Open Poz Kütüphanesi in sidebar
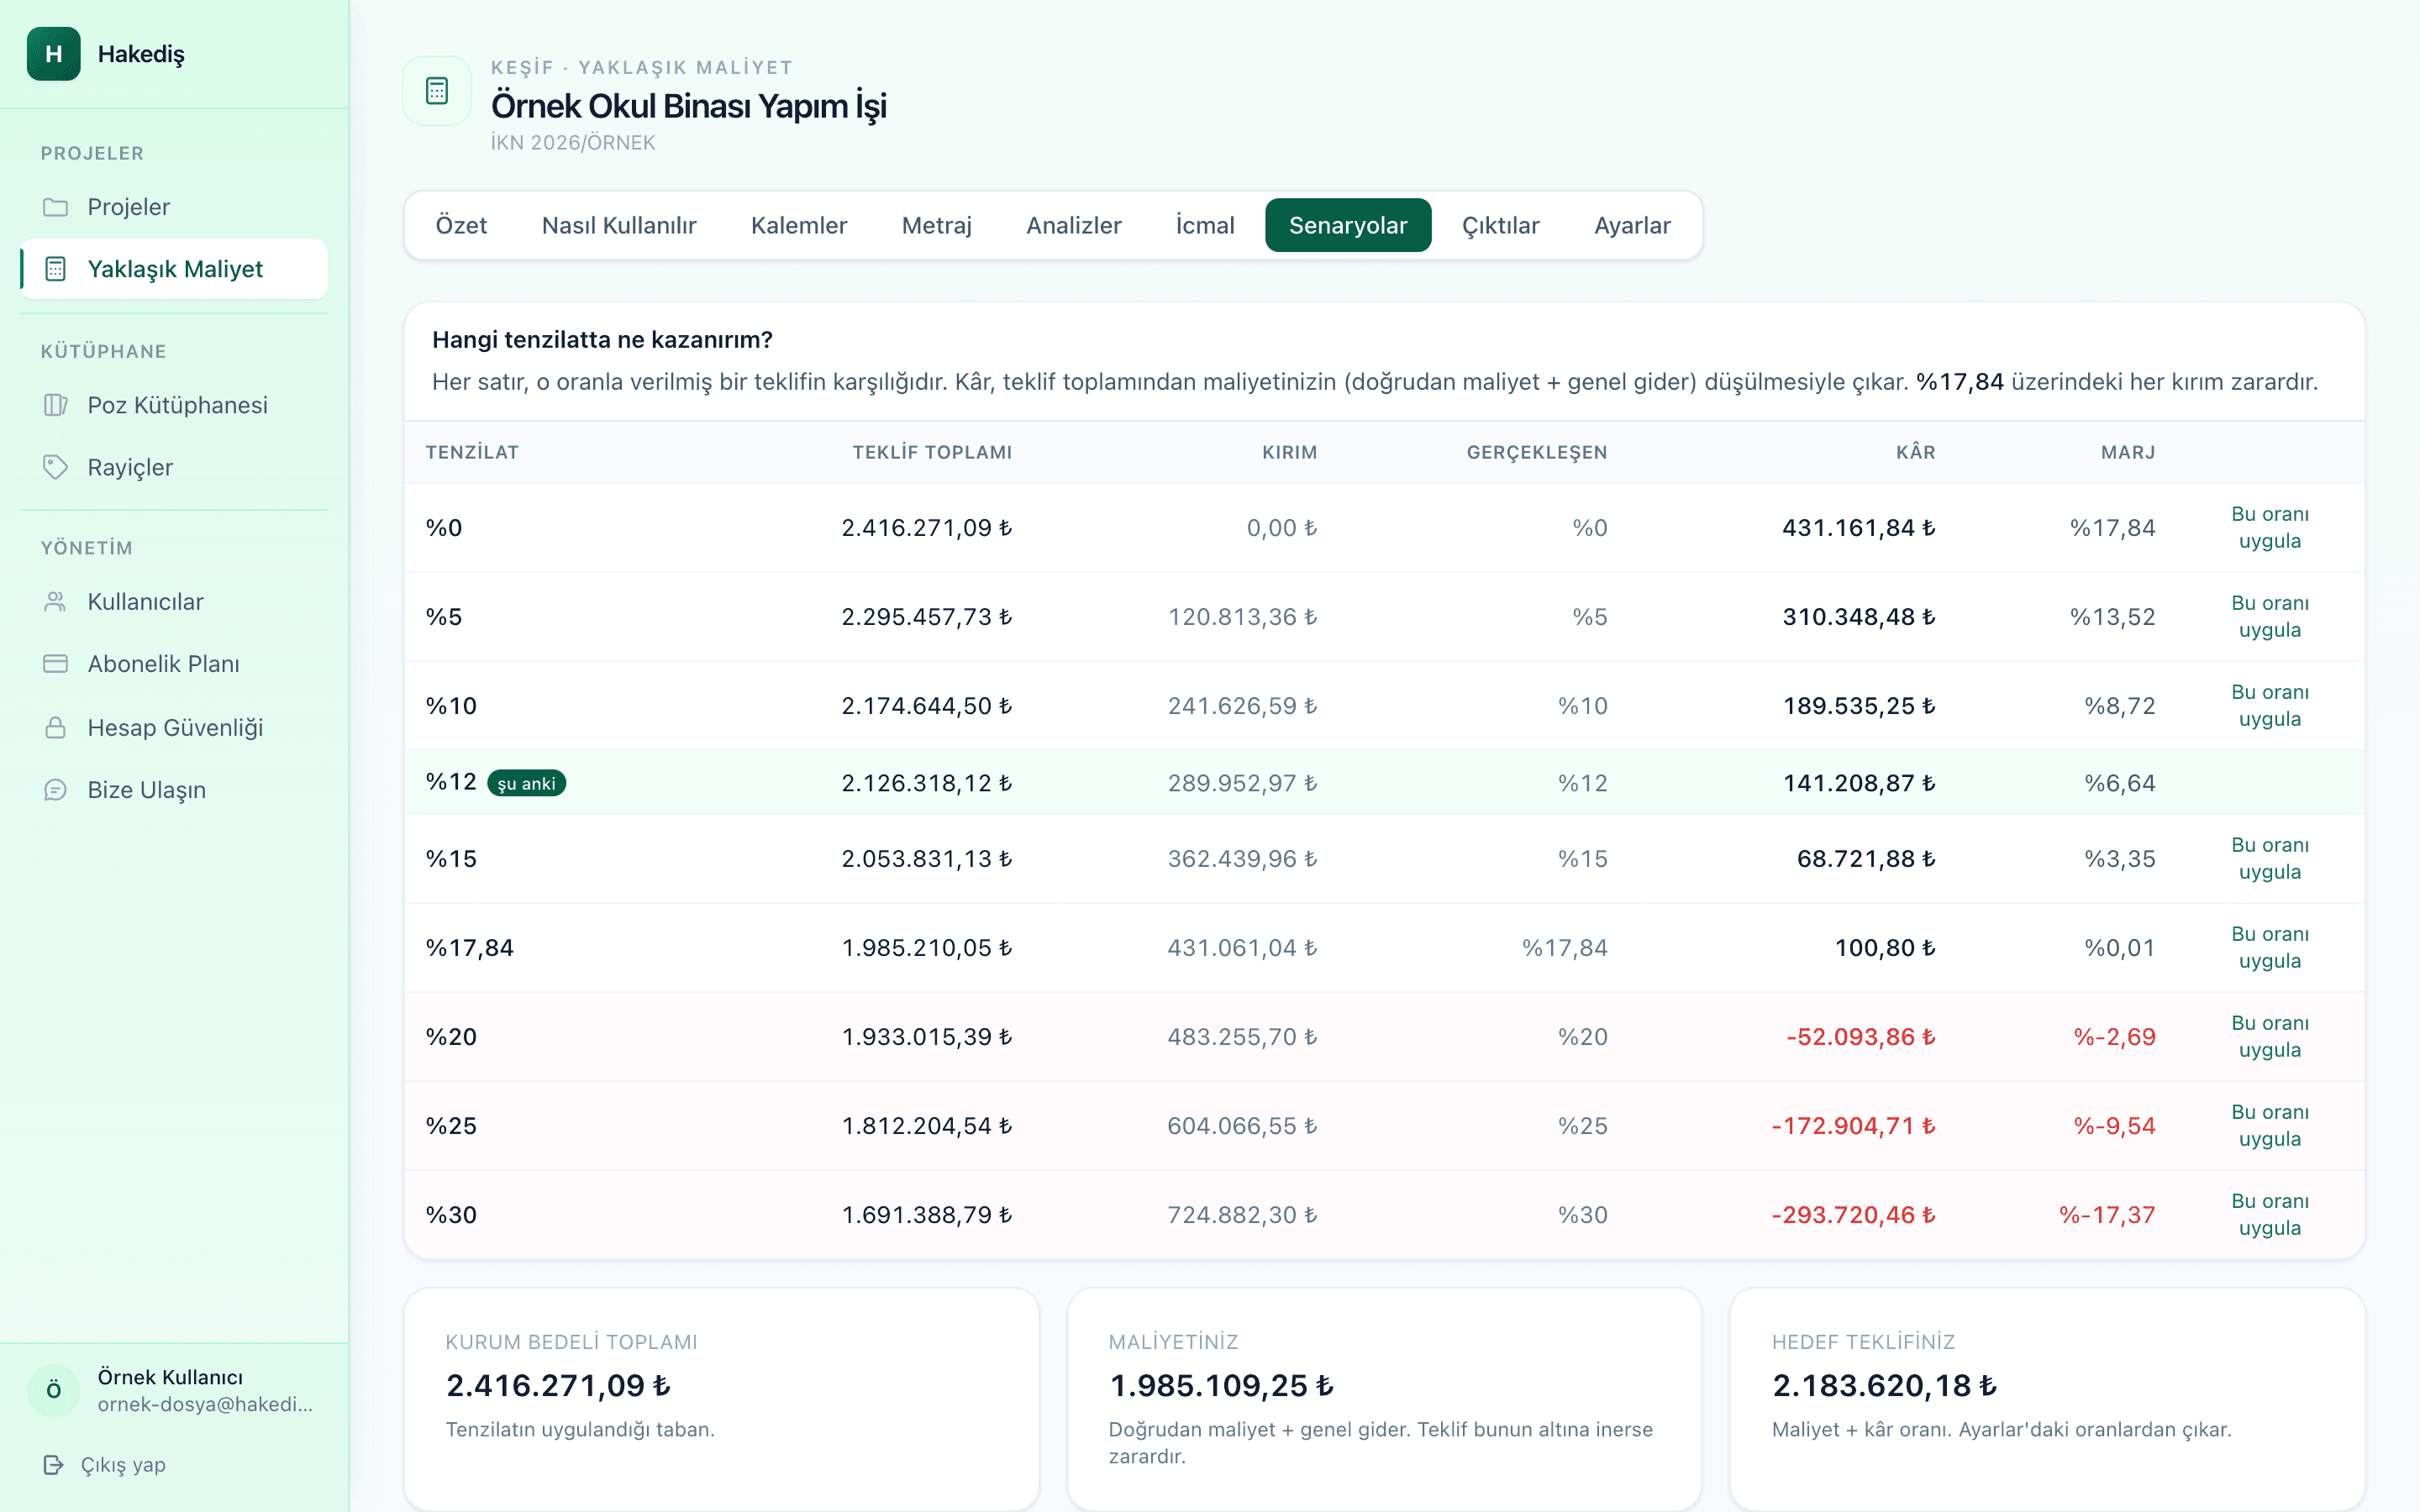The height and width of the screenshot is (1512, 2420). point(174,405)
